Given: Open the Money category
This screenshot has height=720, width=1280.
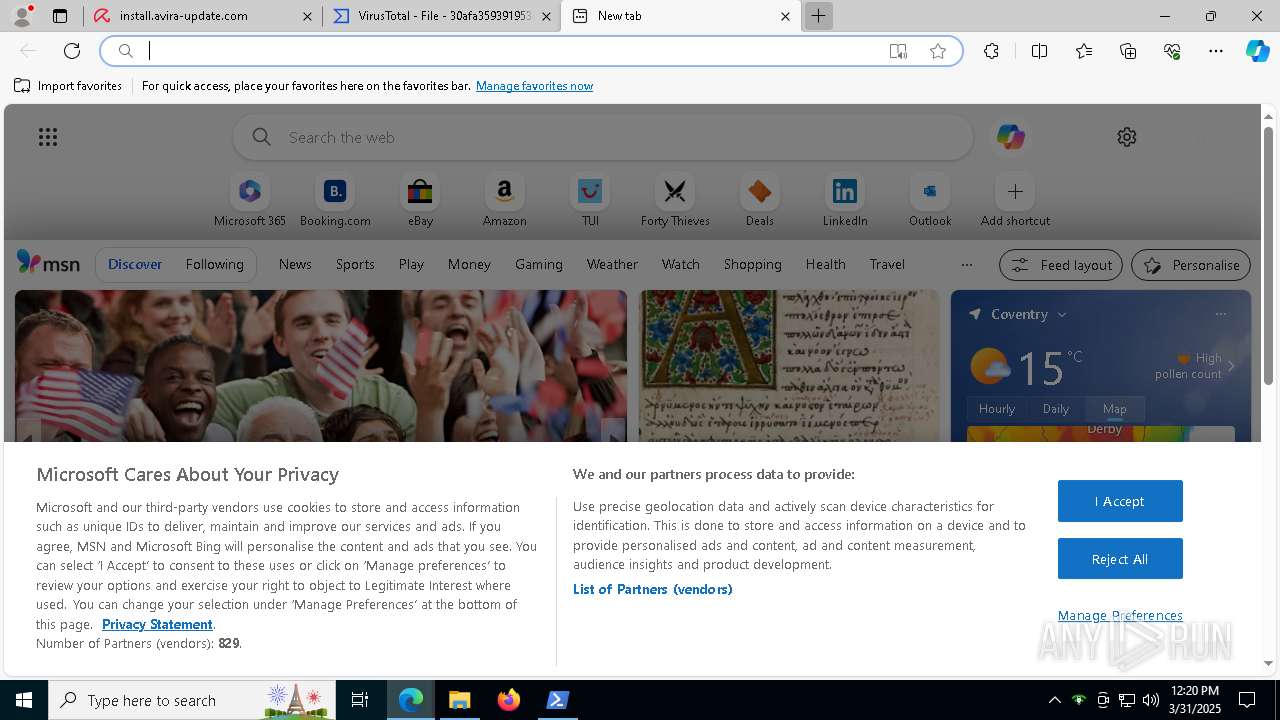Looking at the screenshot, I should (469, 264).
